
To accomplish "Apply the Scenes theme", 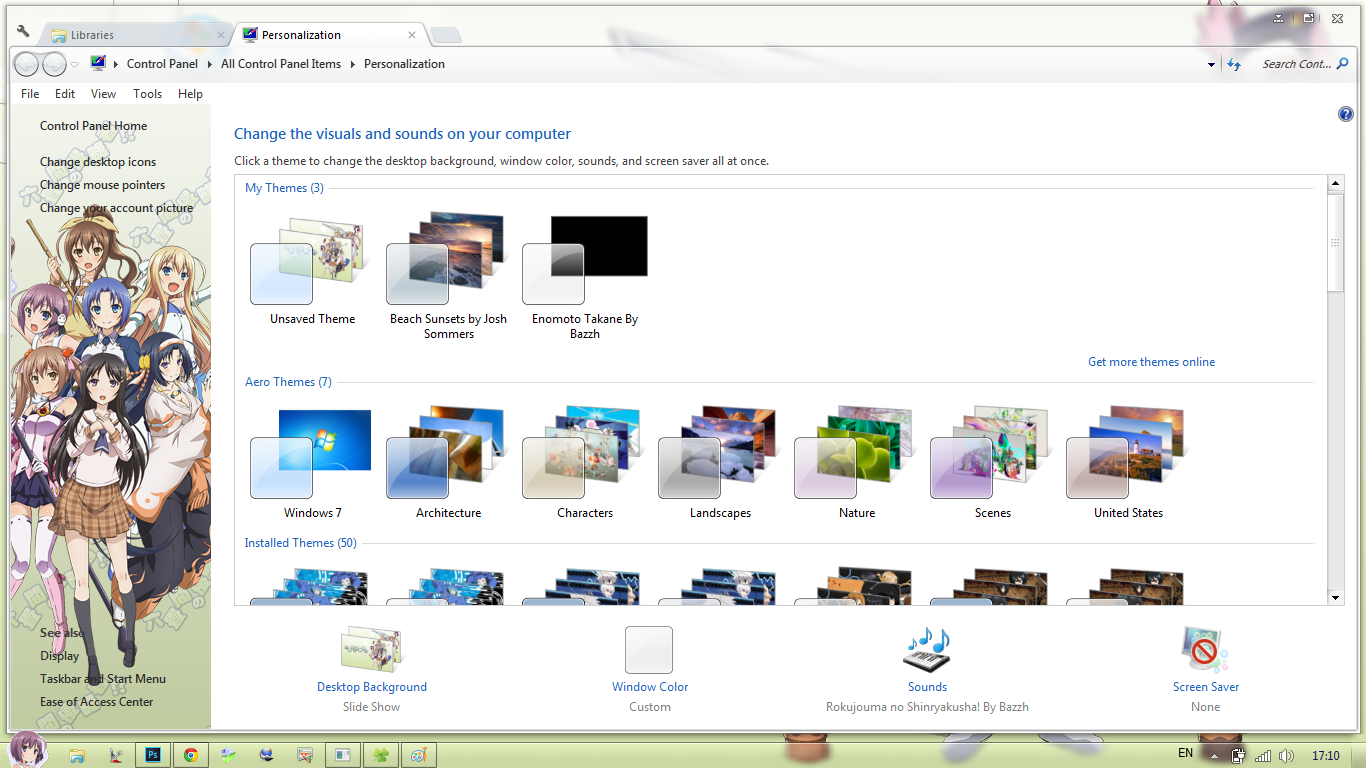I will click(992, 462).
